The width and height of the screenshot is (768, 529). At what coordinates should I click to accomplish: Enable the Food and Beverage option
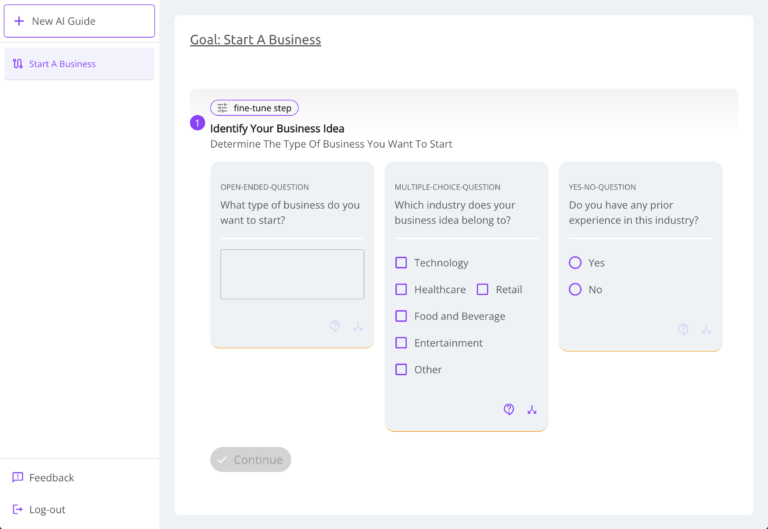(401, 316)
